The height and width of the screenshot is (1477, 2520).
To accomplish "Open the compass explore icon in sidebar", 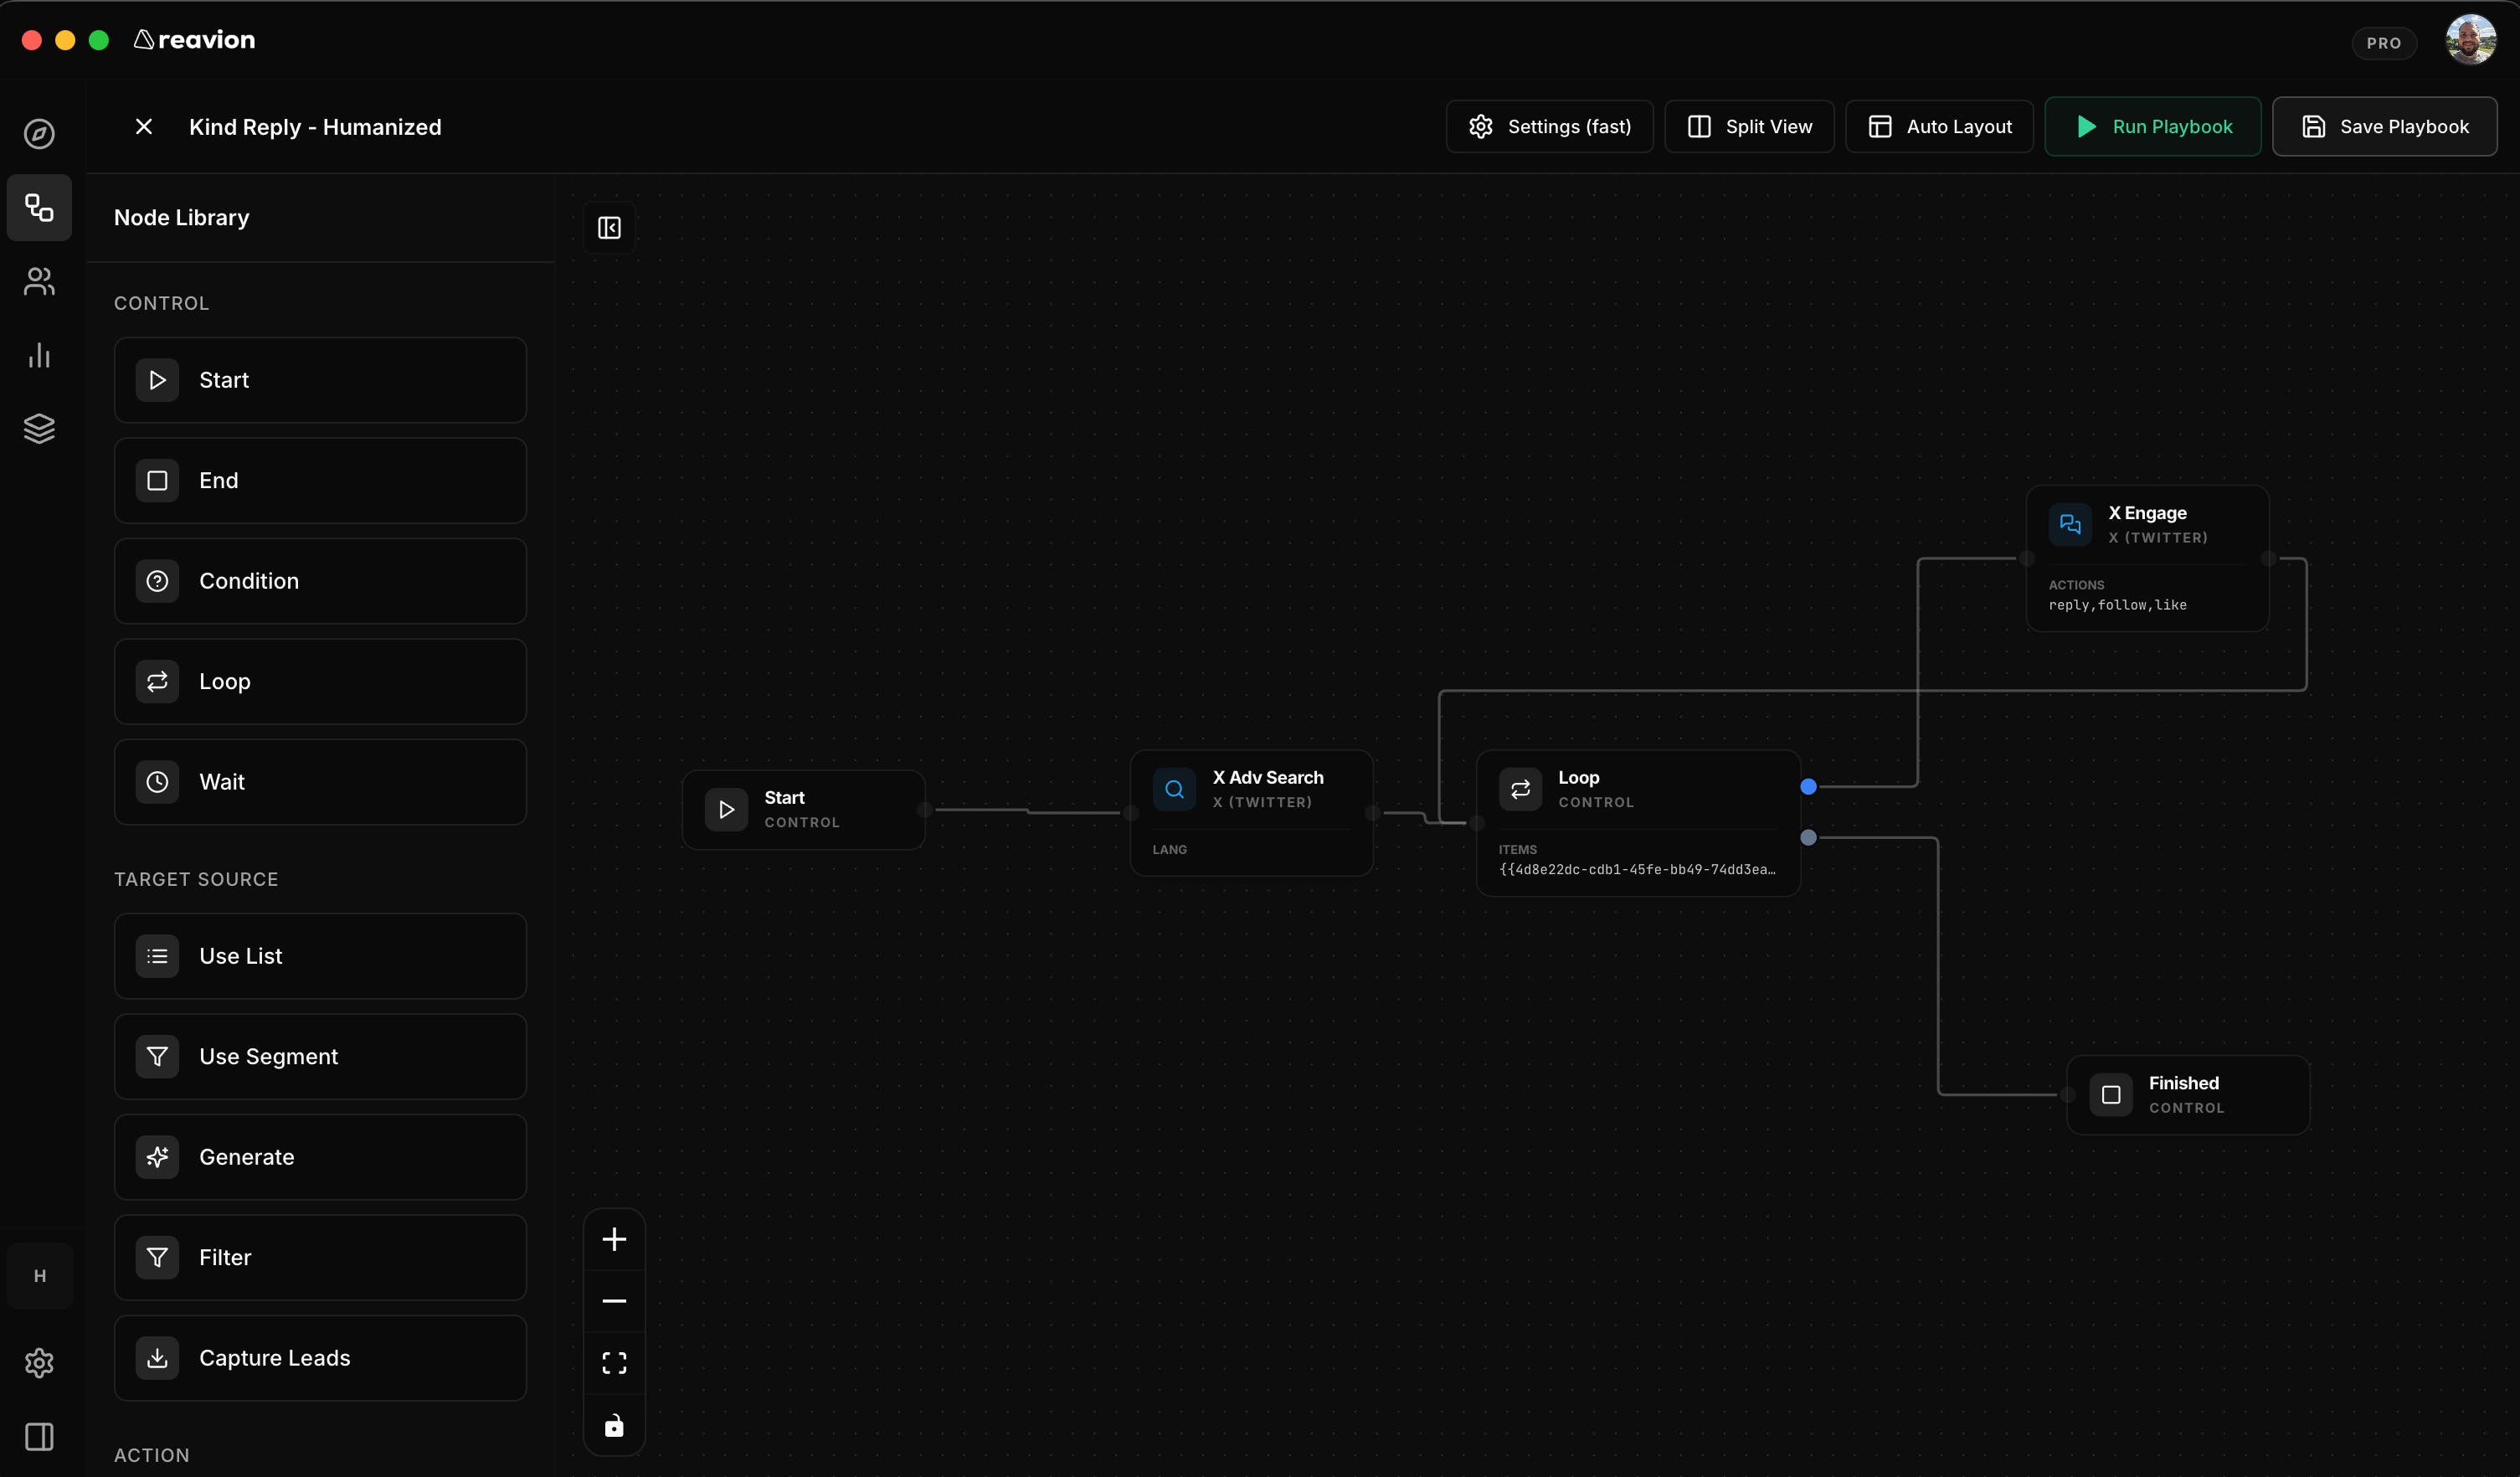I will [x=39, y=134].
